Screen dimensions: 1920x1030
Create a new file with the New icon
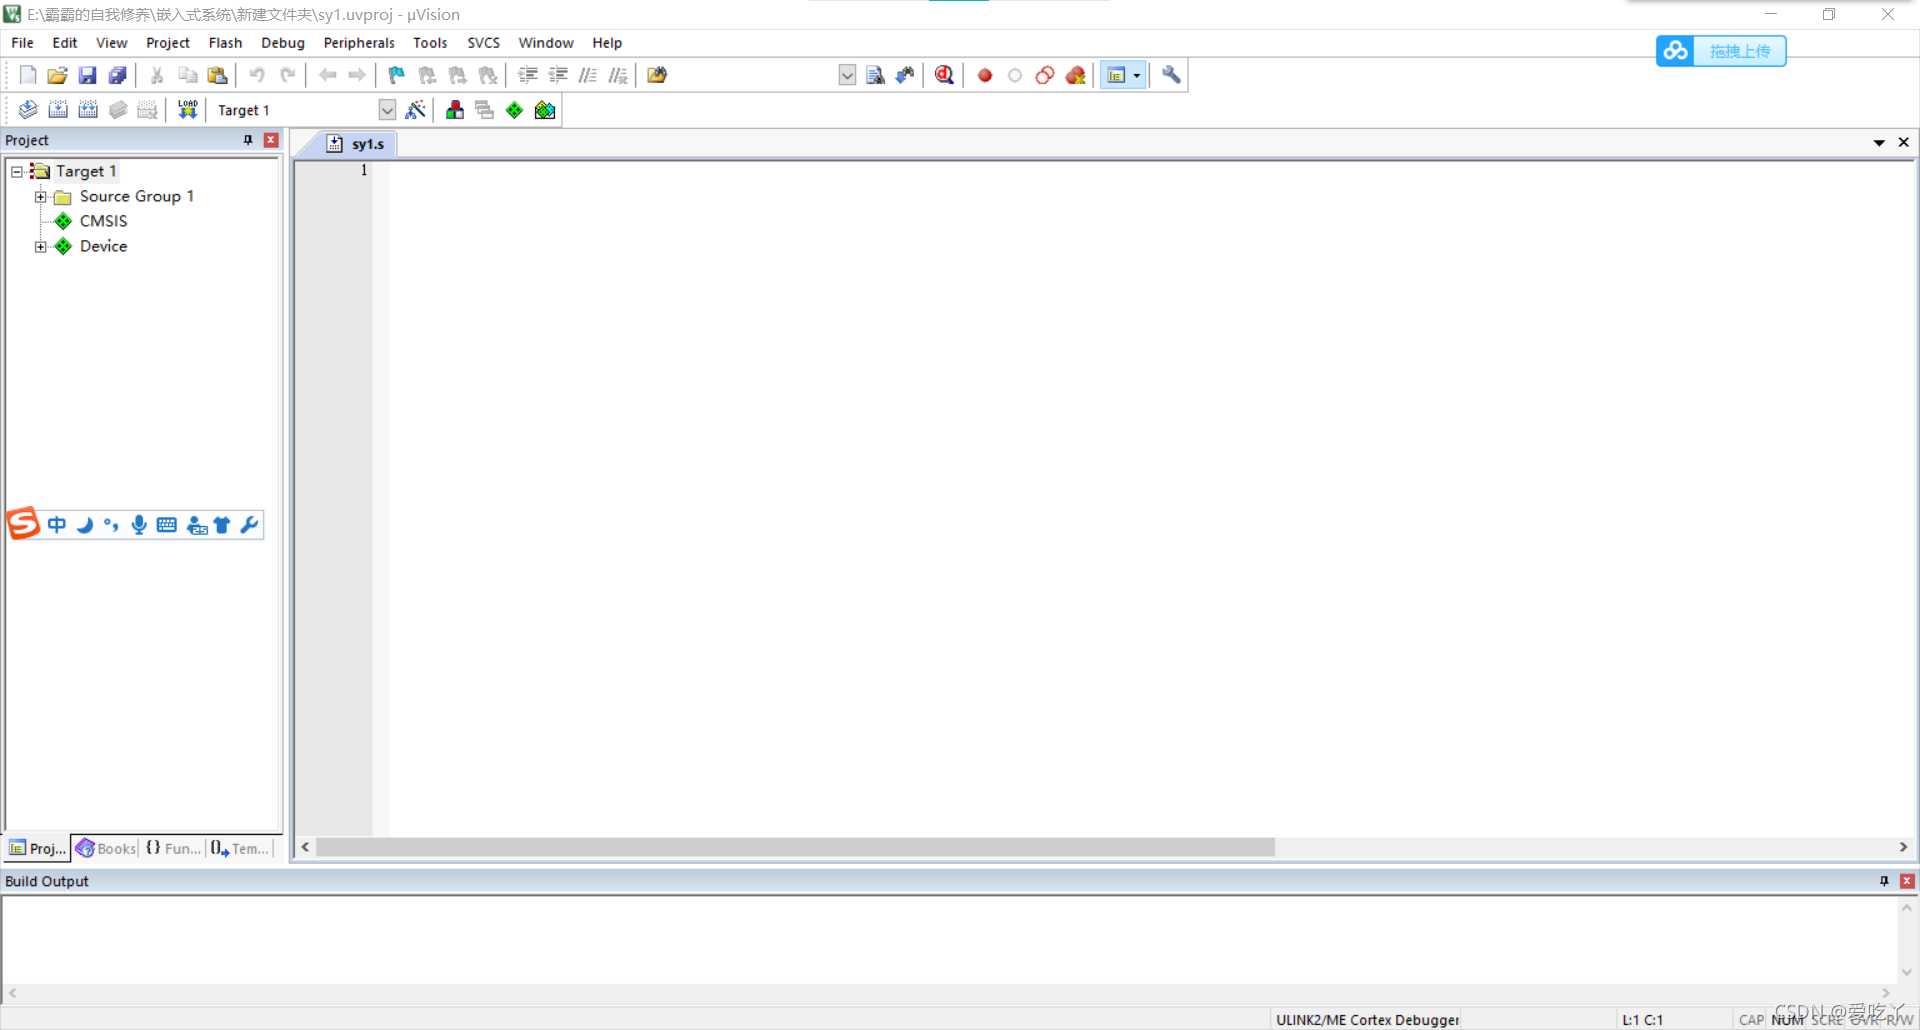(28, 75)
